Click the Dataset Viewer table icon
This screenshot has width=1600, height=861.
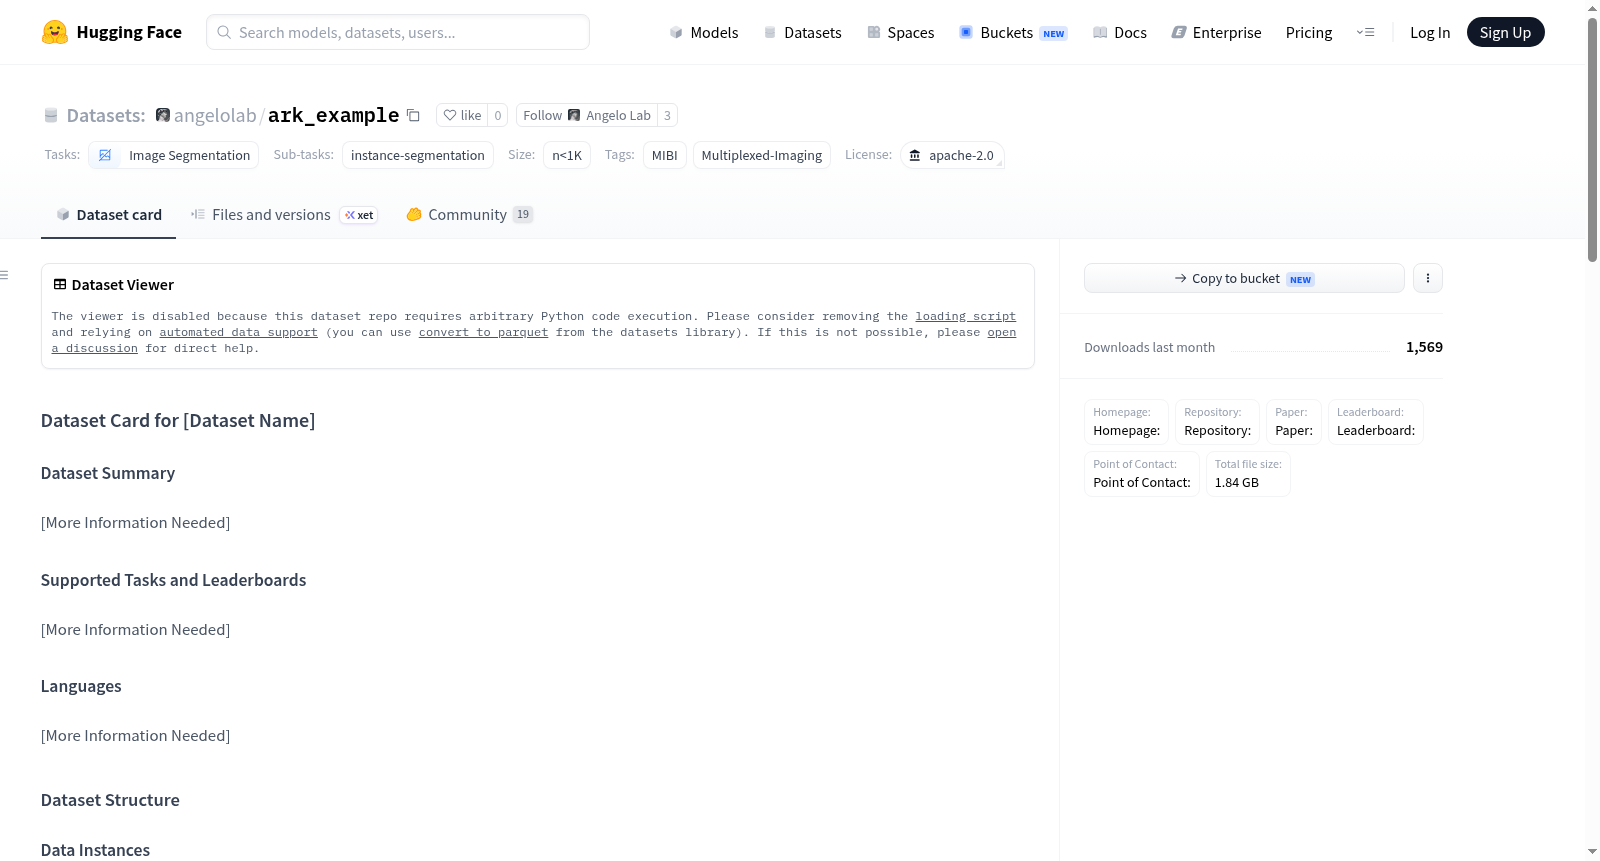coord(60,285)
